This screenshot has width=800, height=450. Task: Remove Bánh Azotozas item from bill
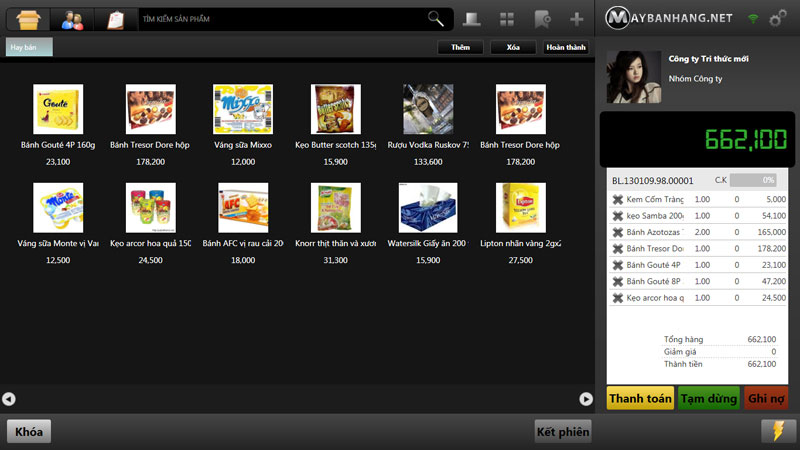click(617, 232)
